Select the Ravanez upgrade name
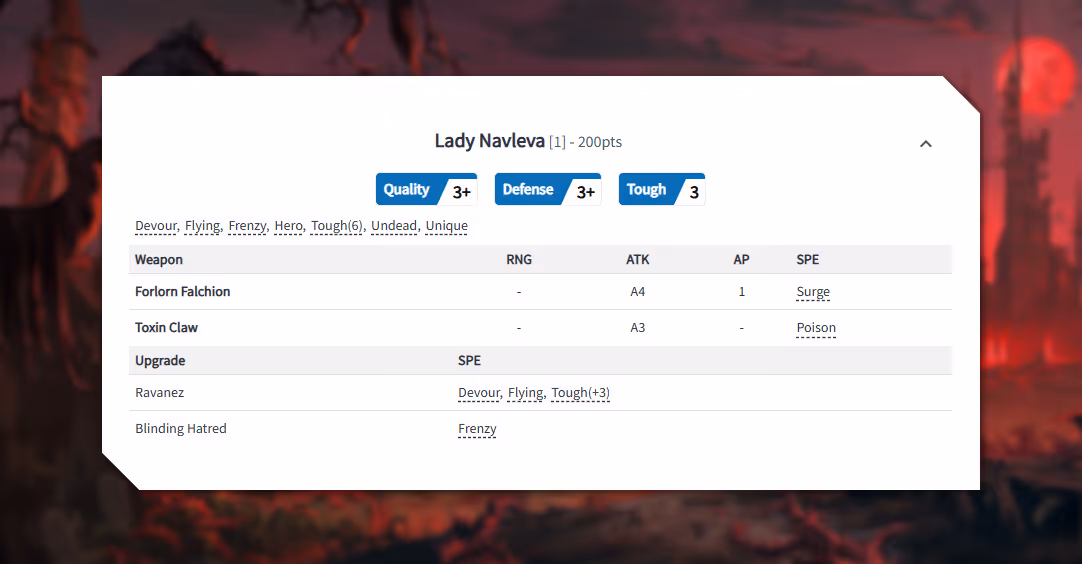This screenshot has width=1082, height=564. pos(159,392)
